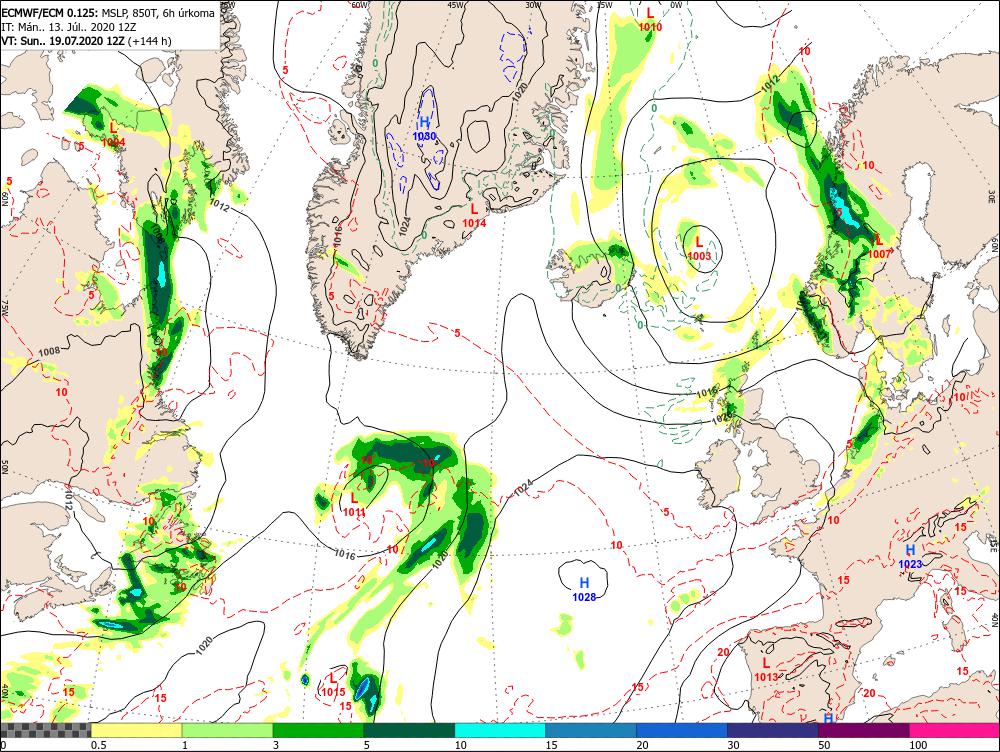Click the L 1013 low over Iberia
The width and height of the screenshot is (1000, 752).
click(766, 669)
